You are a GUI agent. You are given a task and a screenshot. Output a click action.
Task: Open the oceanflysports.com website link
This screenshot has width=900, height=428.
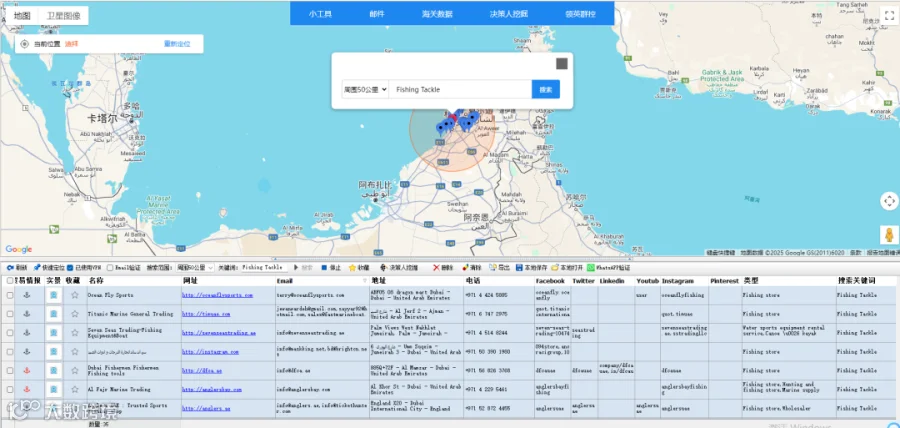click(x=218, y=295)
